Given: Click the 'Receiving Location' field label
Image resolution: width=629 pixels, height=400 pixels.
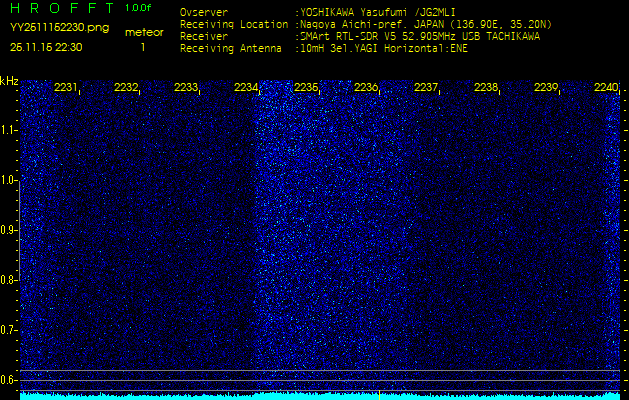Looking at the screenshot, I should point(234,24).
